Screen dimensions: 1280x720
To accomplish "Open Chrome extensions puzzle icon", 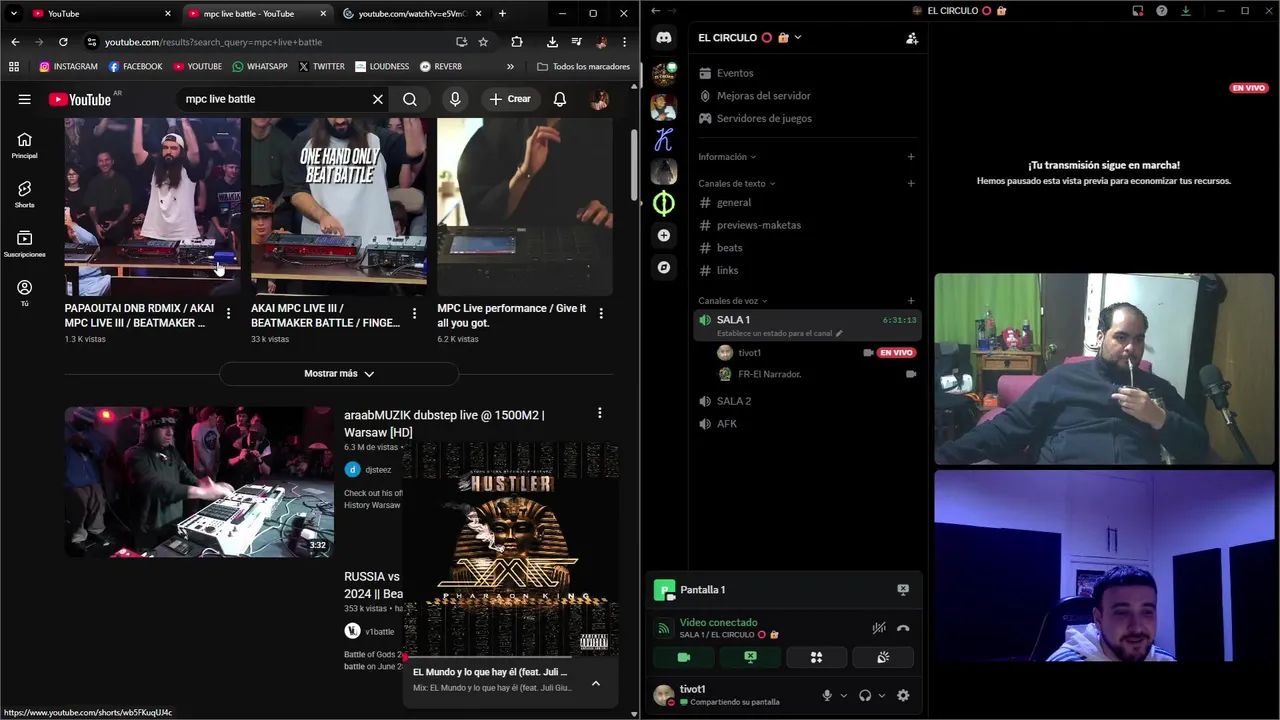I will (x=517, y=42).
